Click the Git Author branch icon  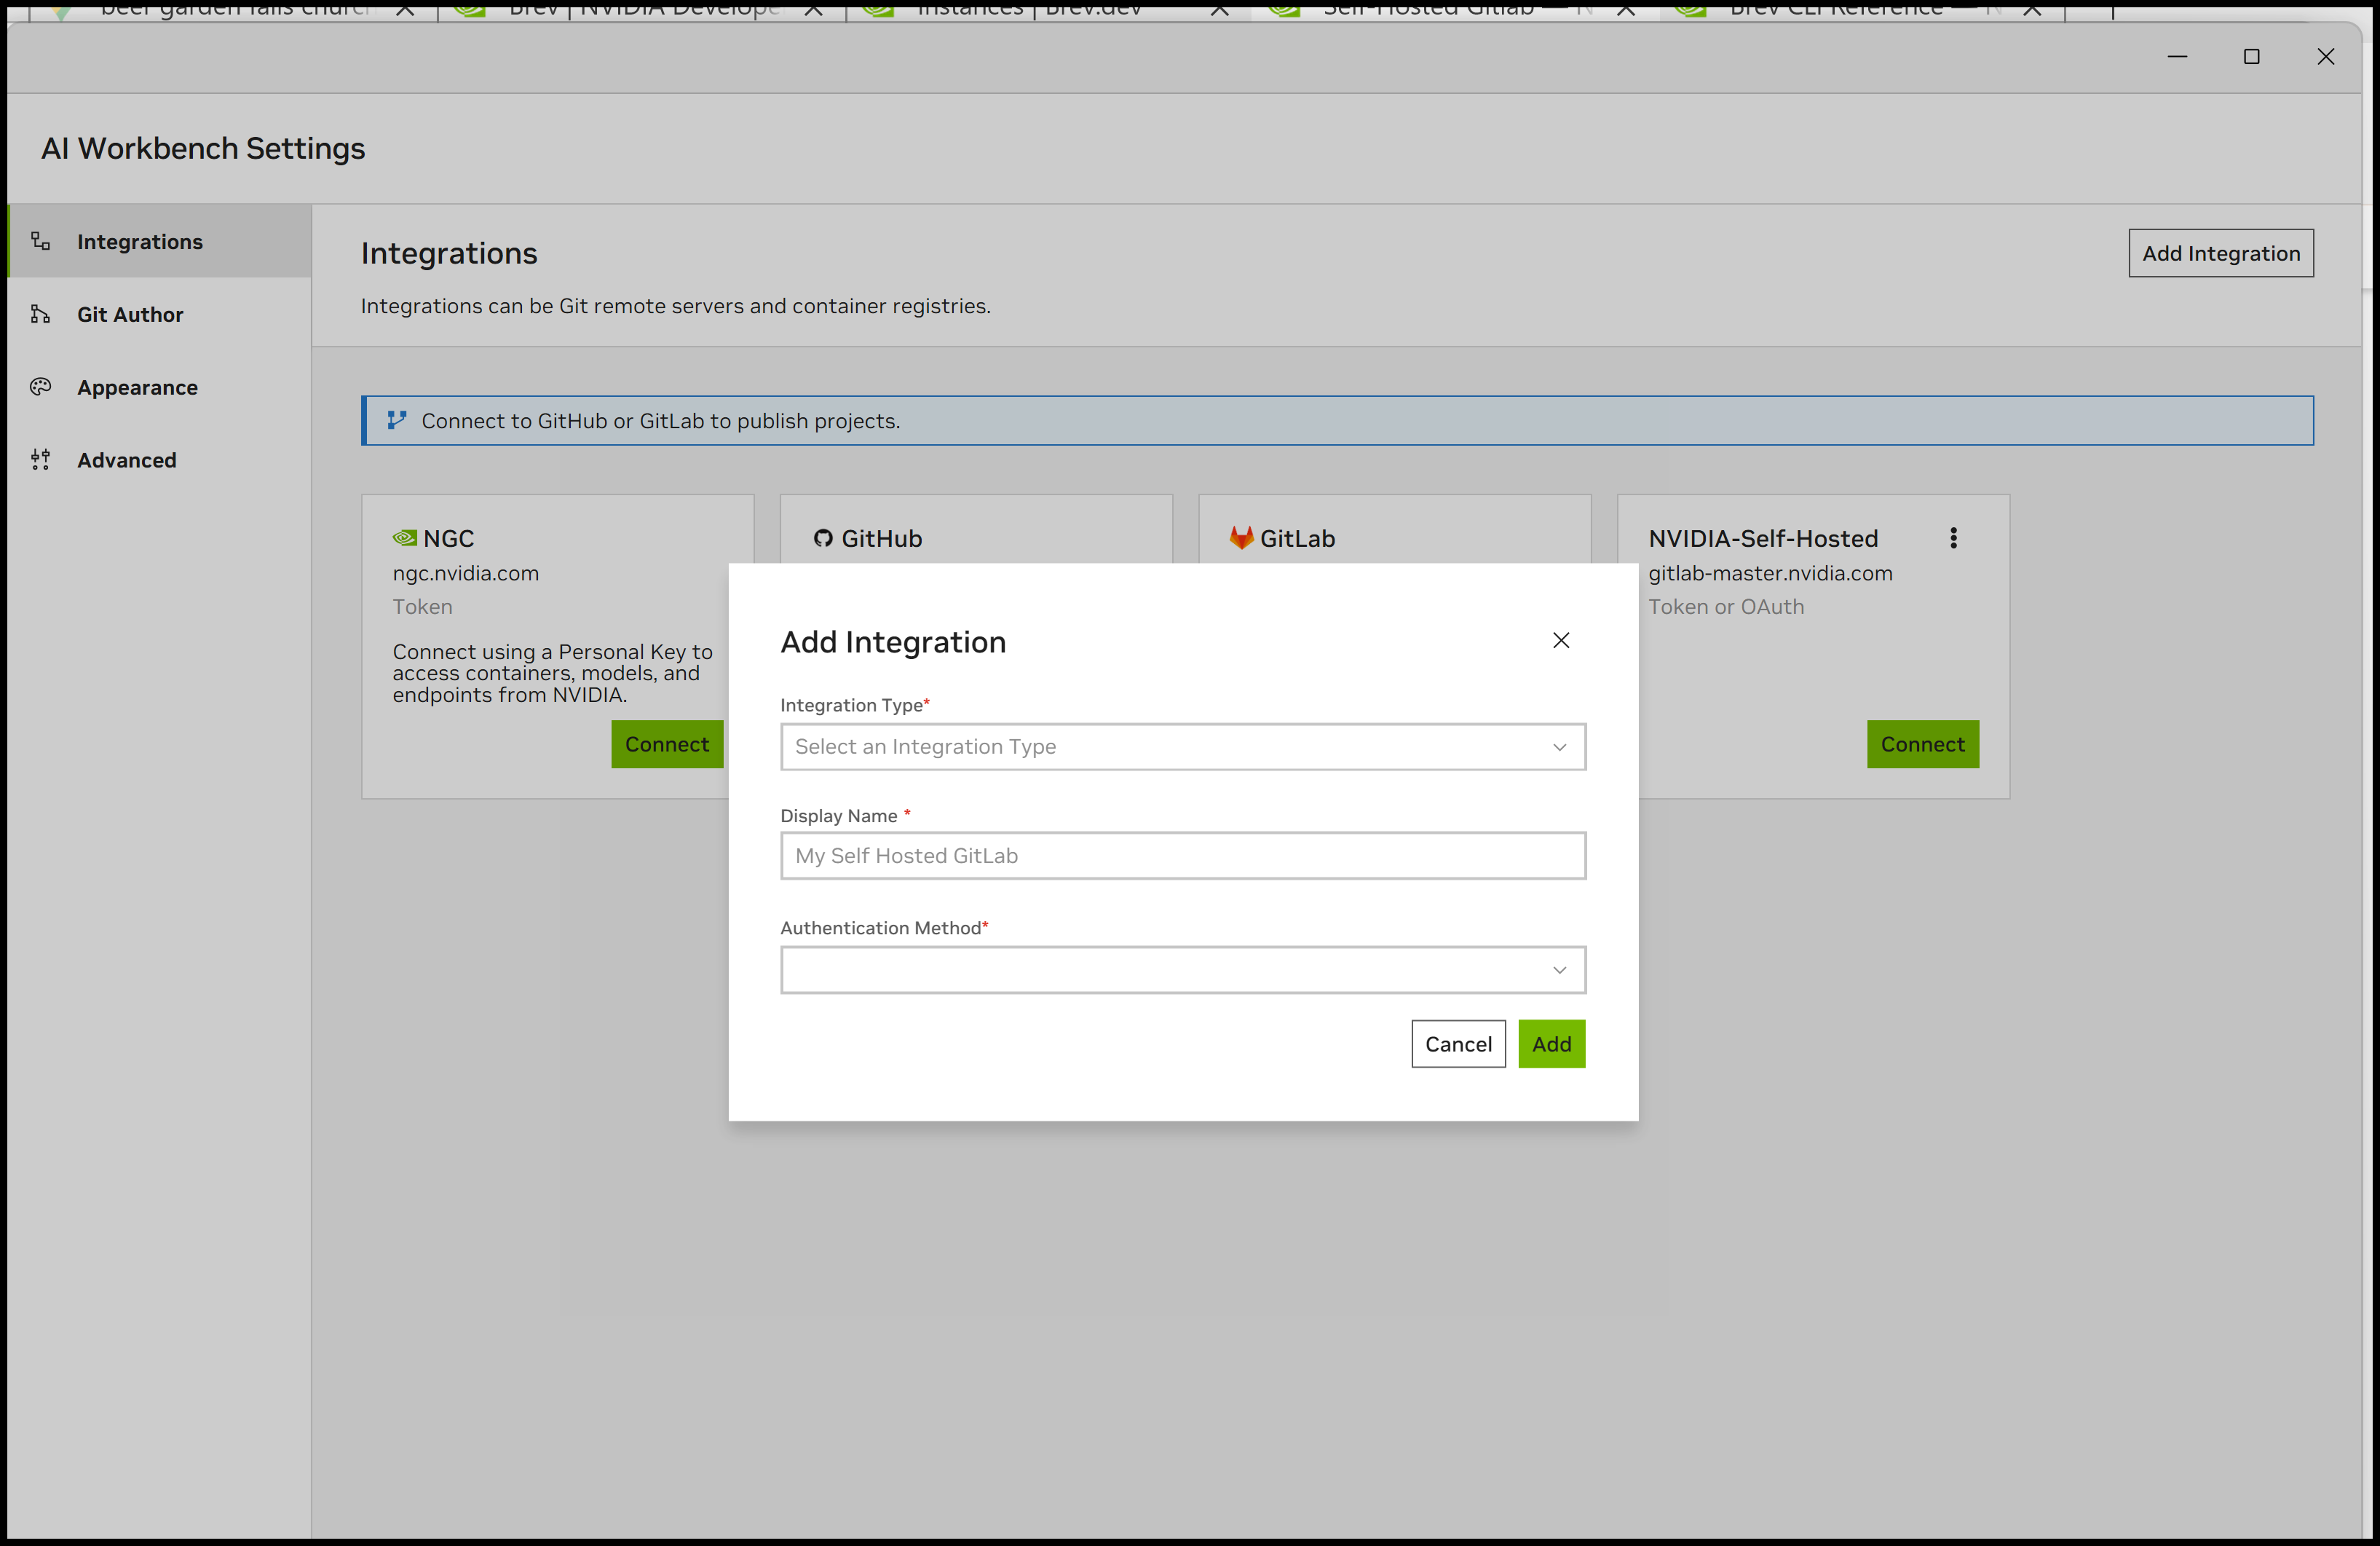coord(40,314)
